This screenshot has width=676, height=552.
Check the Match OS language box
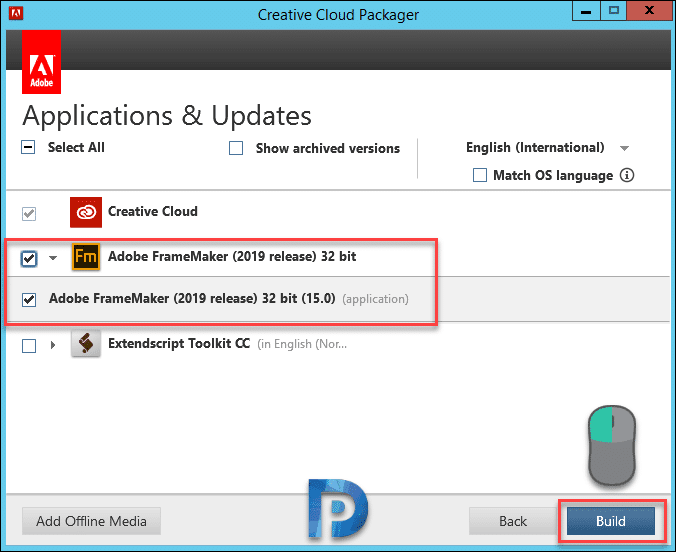pos(480,175)
